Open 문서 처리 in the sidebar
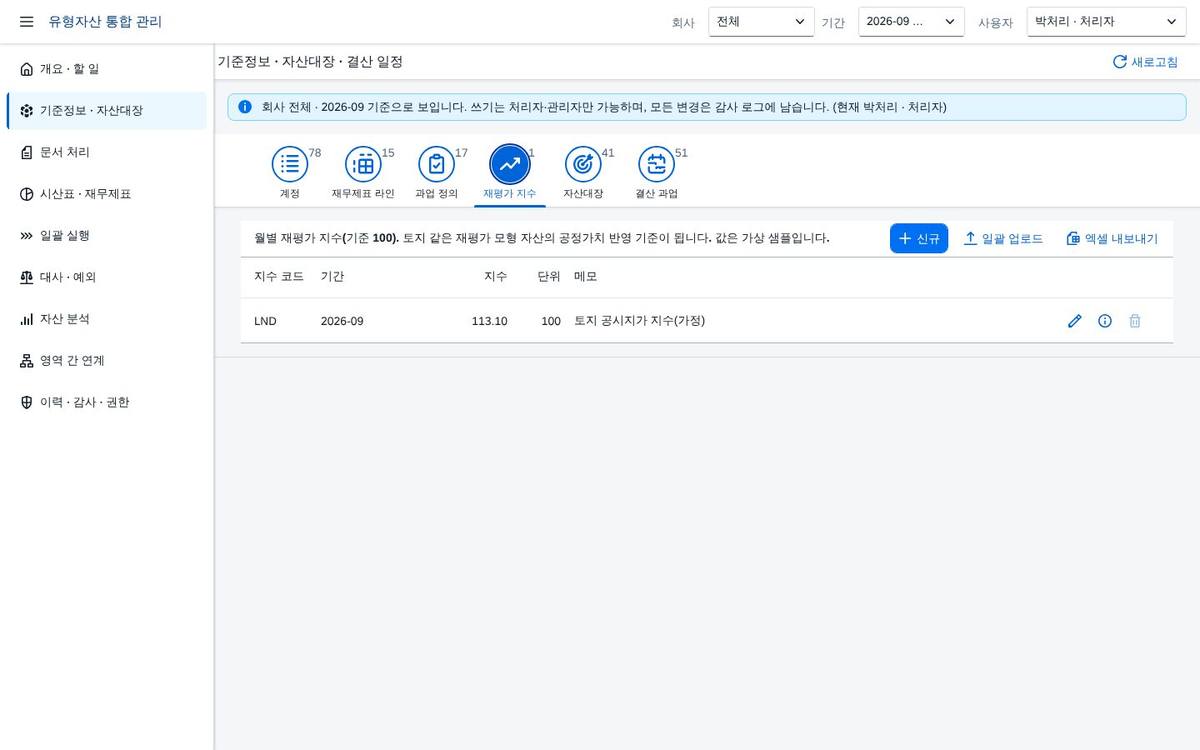Image resolution: width=1200 pixels, height=750 pixels. point(107,152)
